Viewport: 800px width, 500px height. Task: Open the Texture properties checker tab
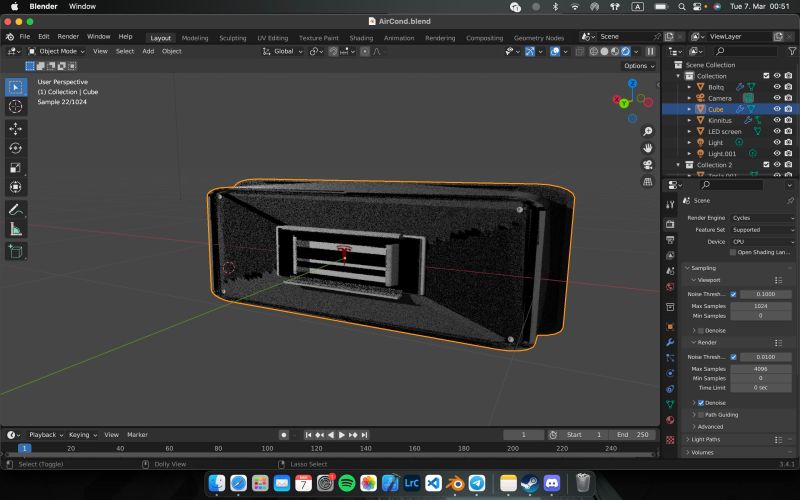coord(670,440)
